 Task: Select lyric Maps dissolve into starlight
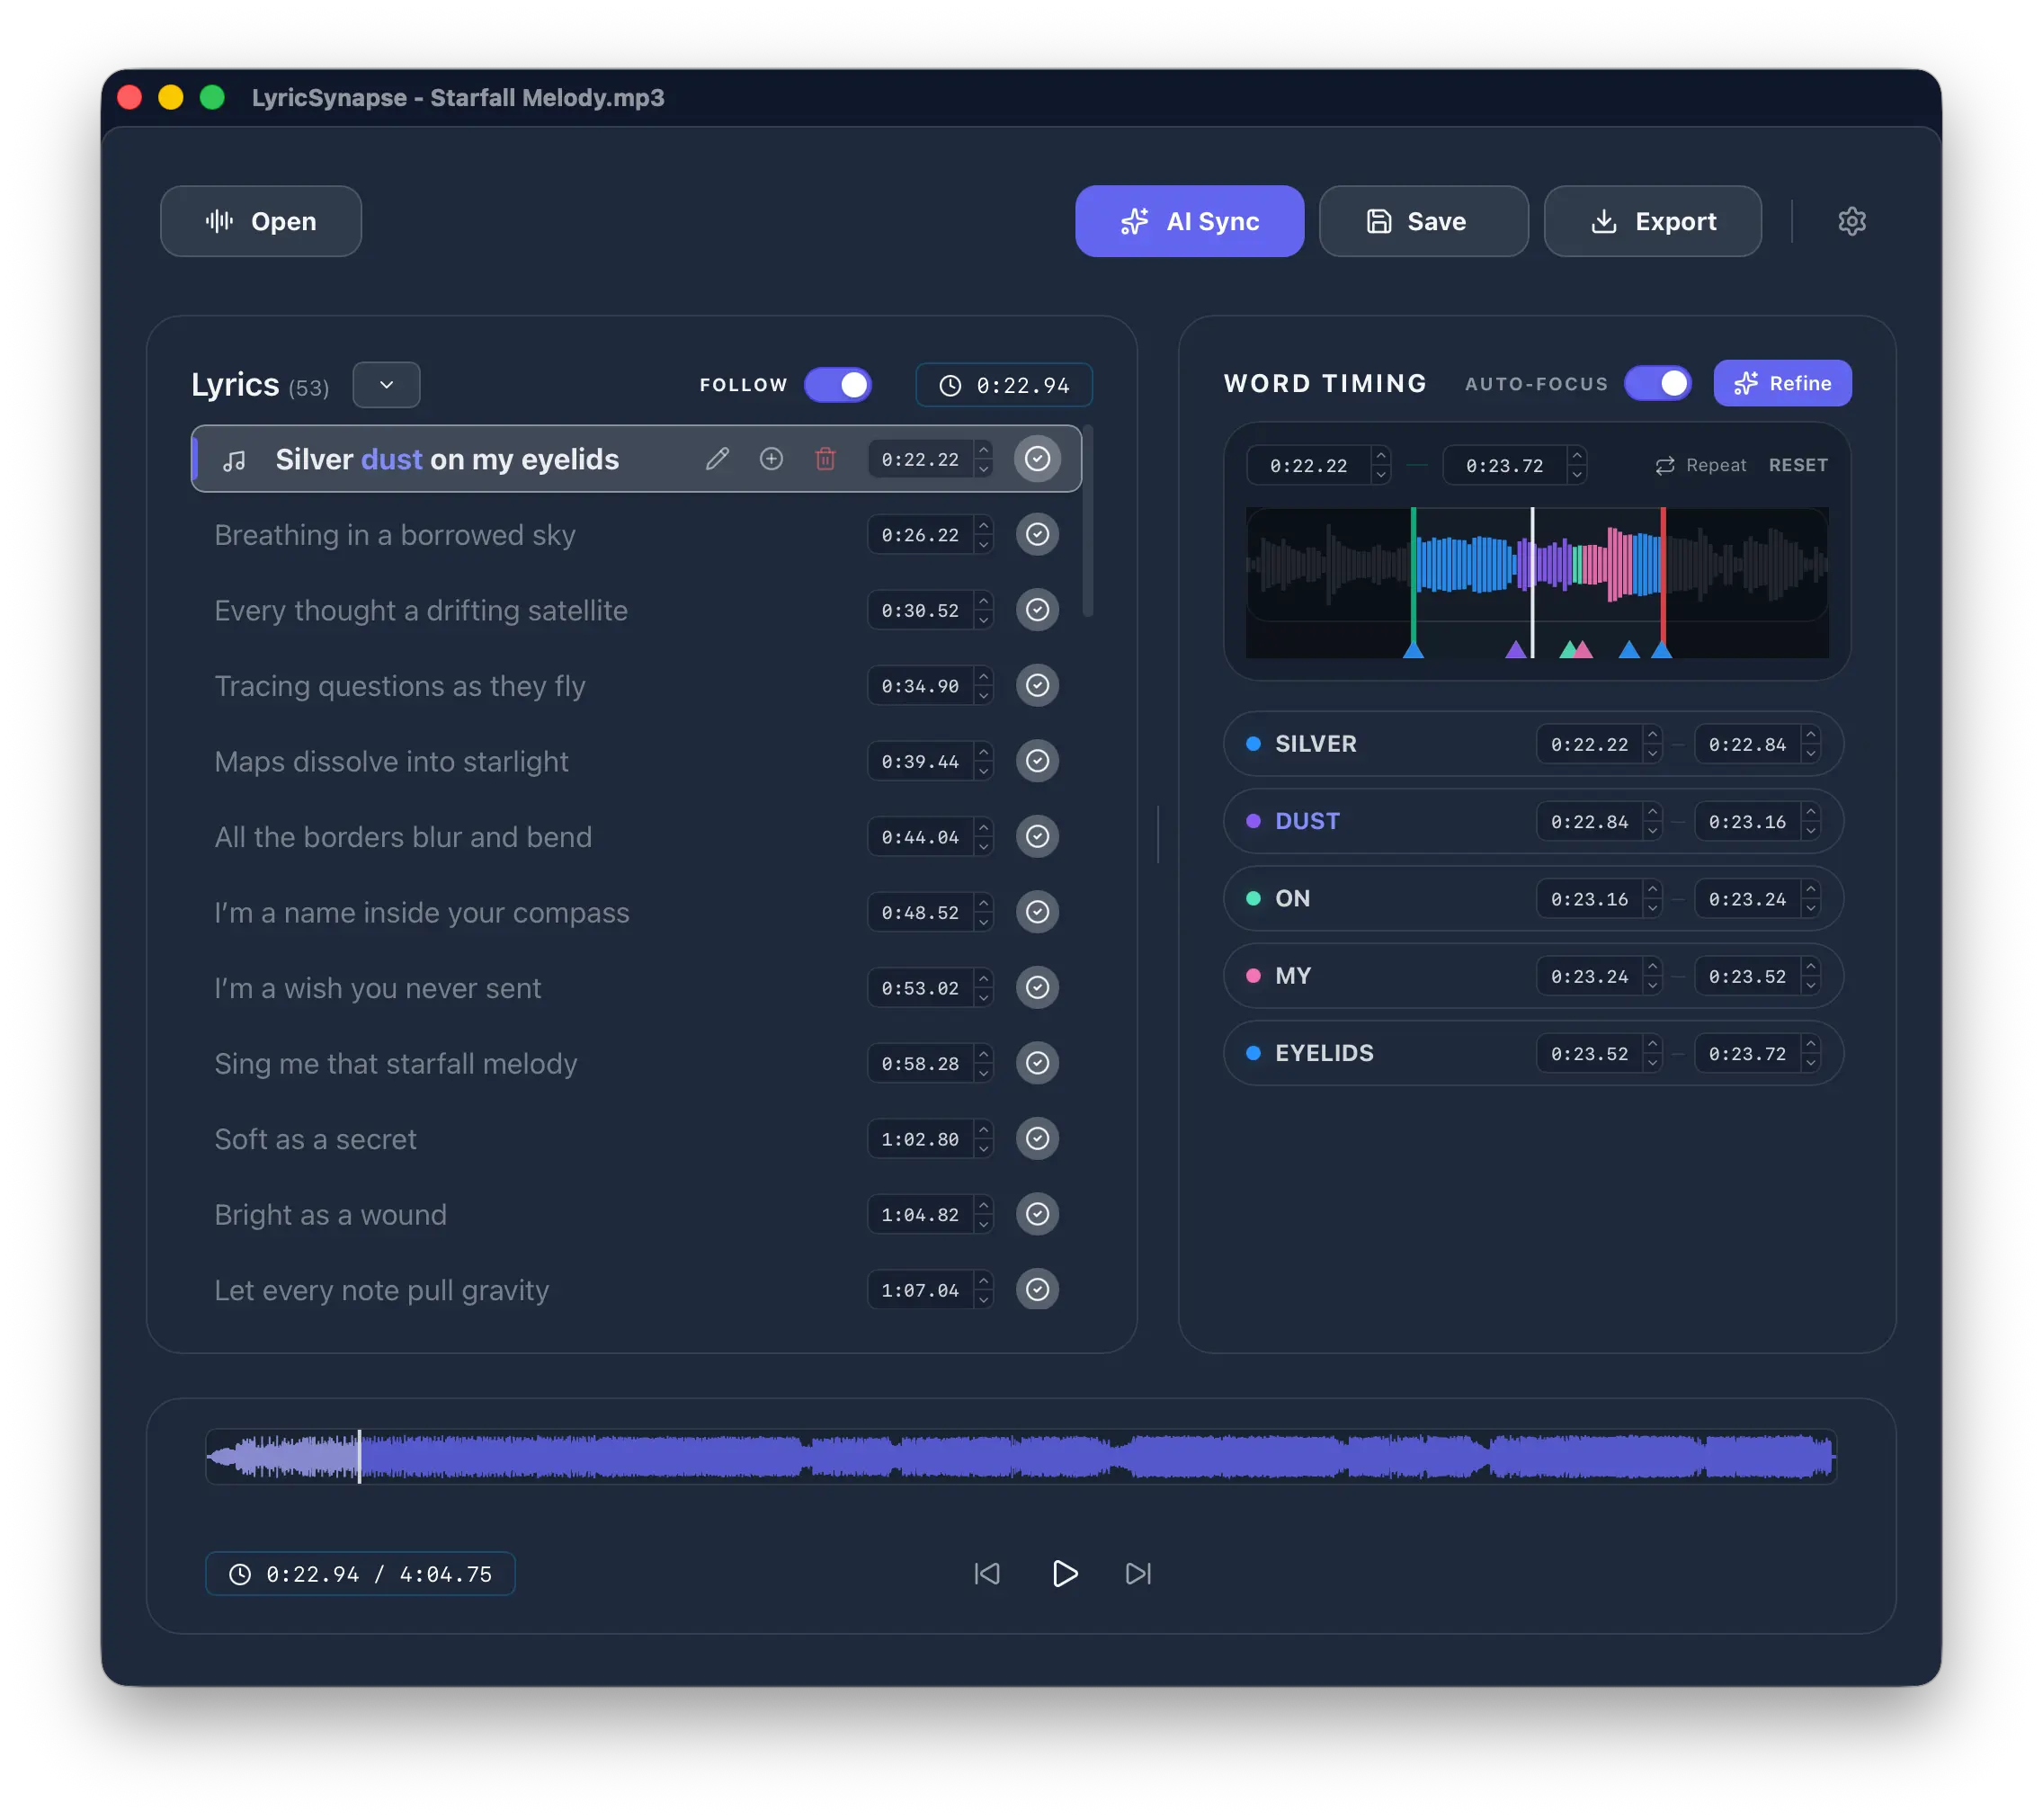pyautogui.click(x=391, y=762)
